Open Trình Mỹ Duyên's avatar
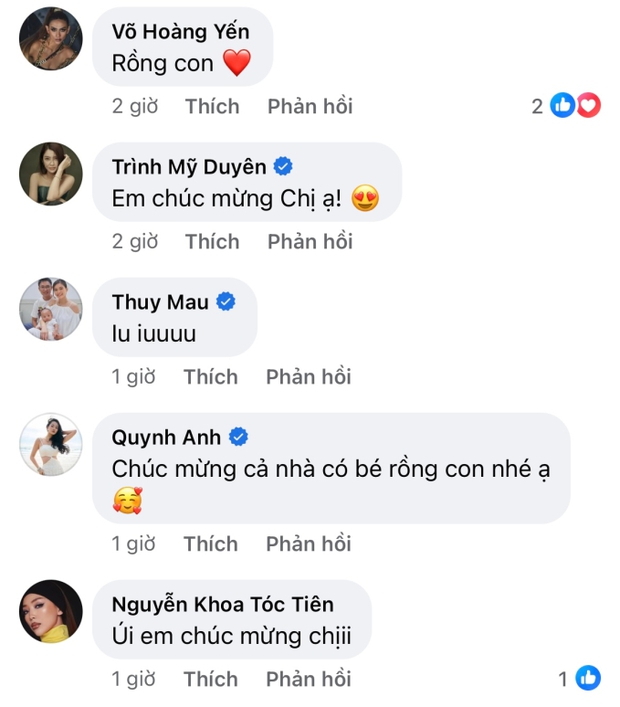The height and width of the screenshot is (707, 620). pyautogui.click(x=51, y=174)
